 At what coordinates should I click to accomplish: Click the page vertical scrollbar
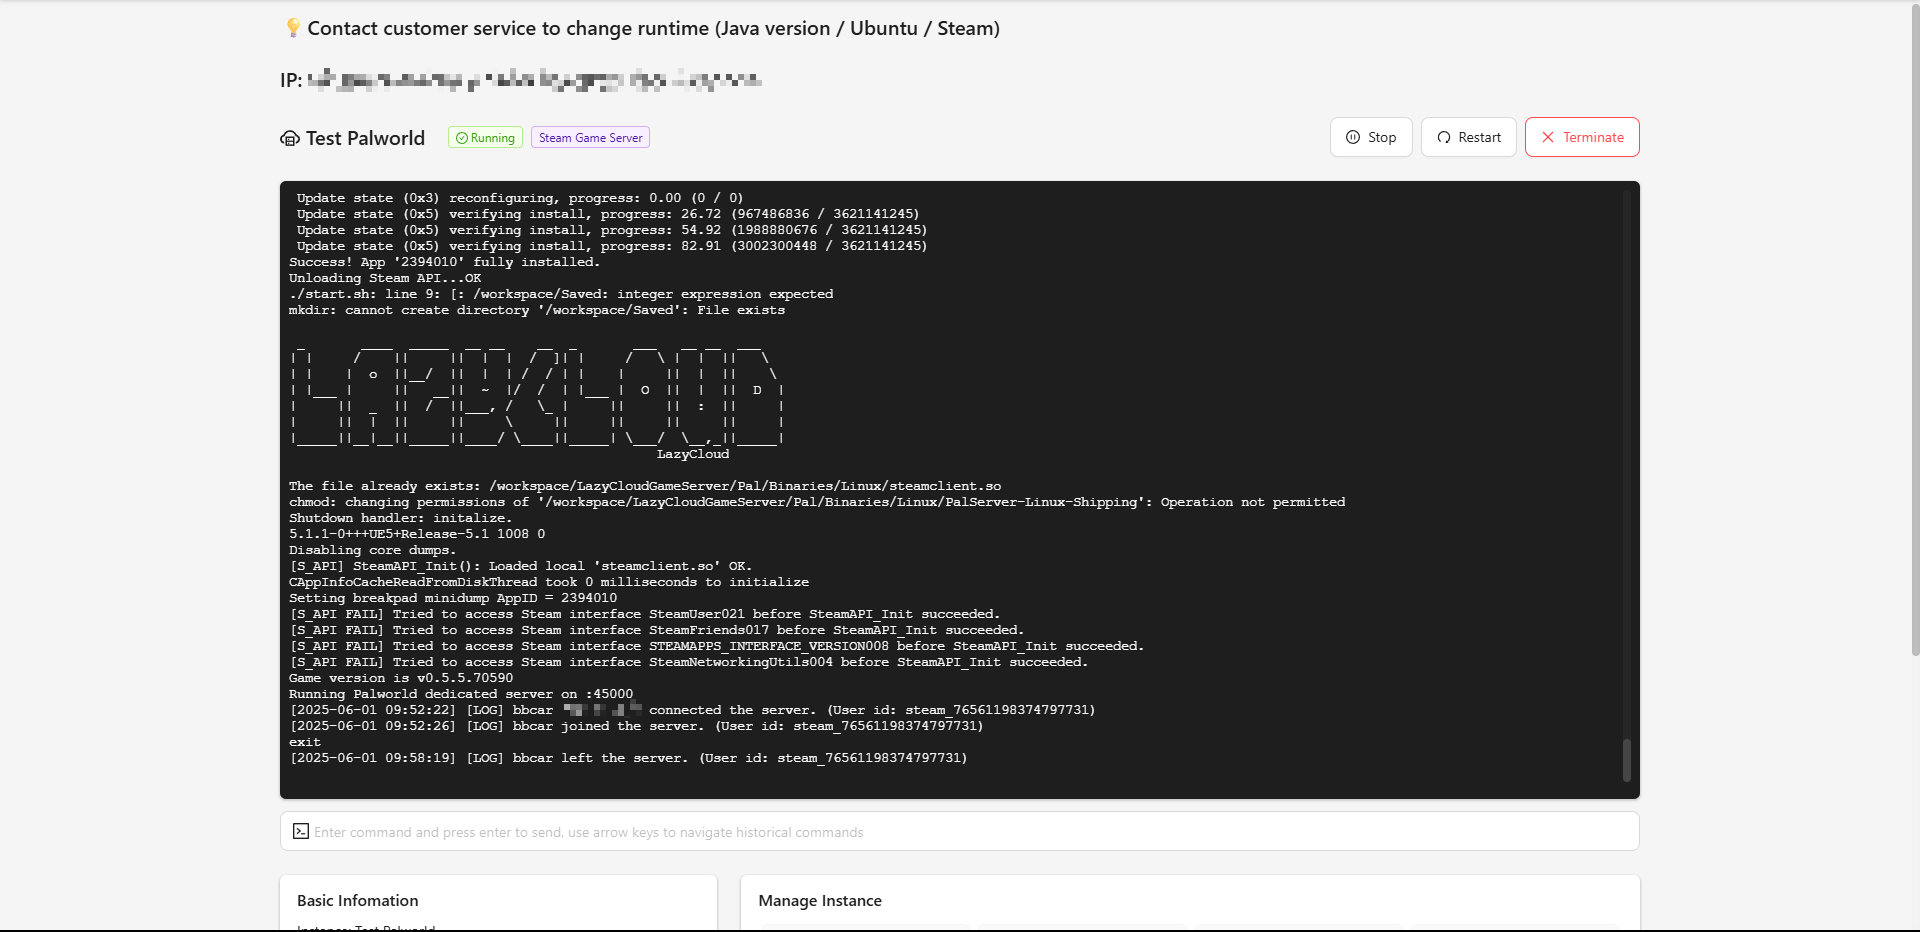1915,330
